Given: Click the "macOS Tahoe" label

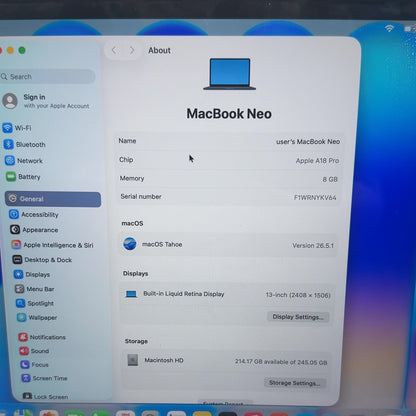Looking at the screenshot, I should coord(162,244).
